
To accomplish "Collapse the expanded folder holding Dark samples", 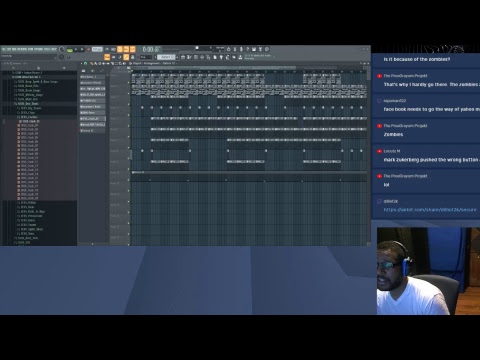I will point(28,117).
